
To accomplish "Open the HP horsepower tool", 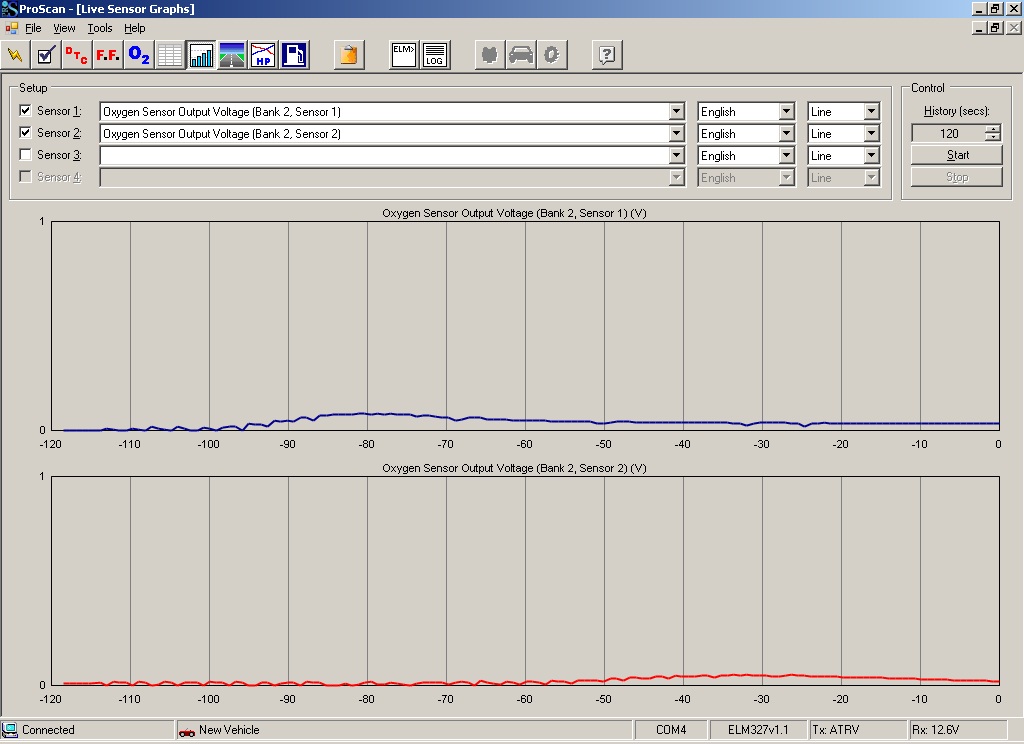I will [x=263, y=55].
